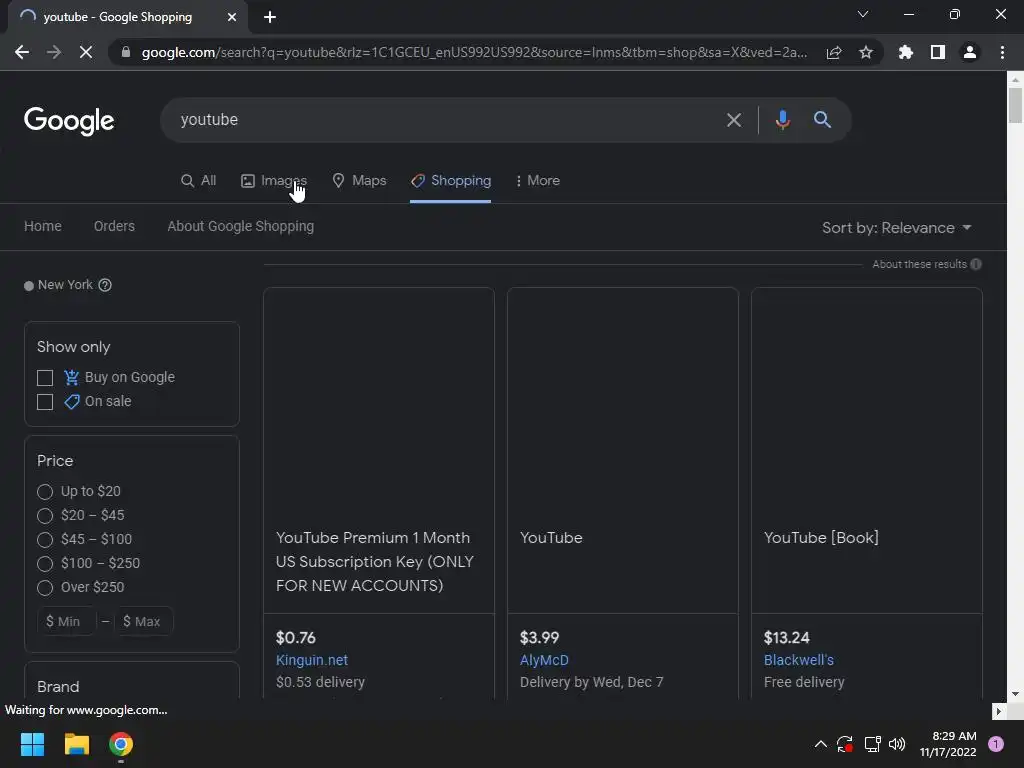Screen dimensions: 1024x768
Task: Close the youtube - Google Shopping tab
Action: [232, 17]
